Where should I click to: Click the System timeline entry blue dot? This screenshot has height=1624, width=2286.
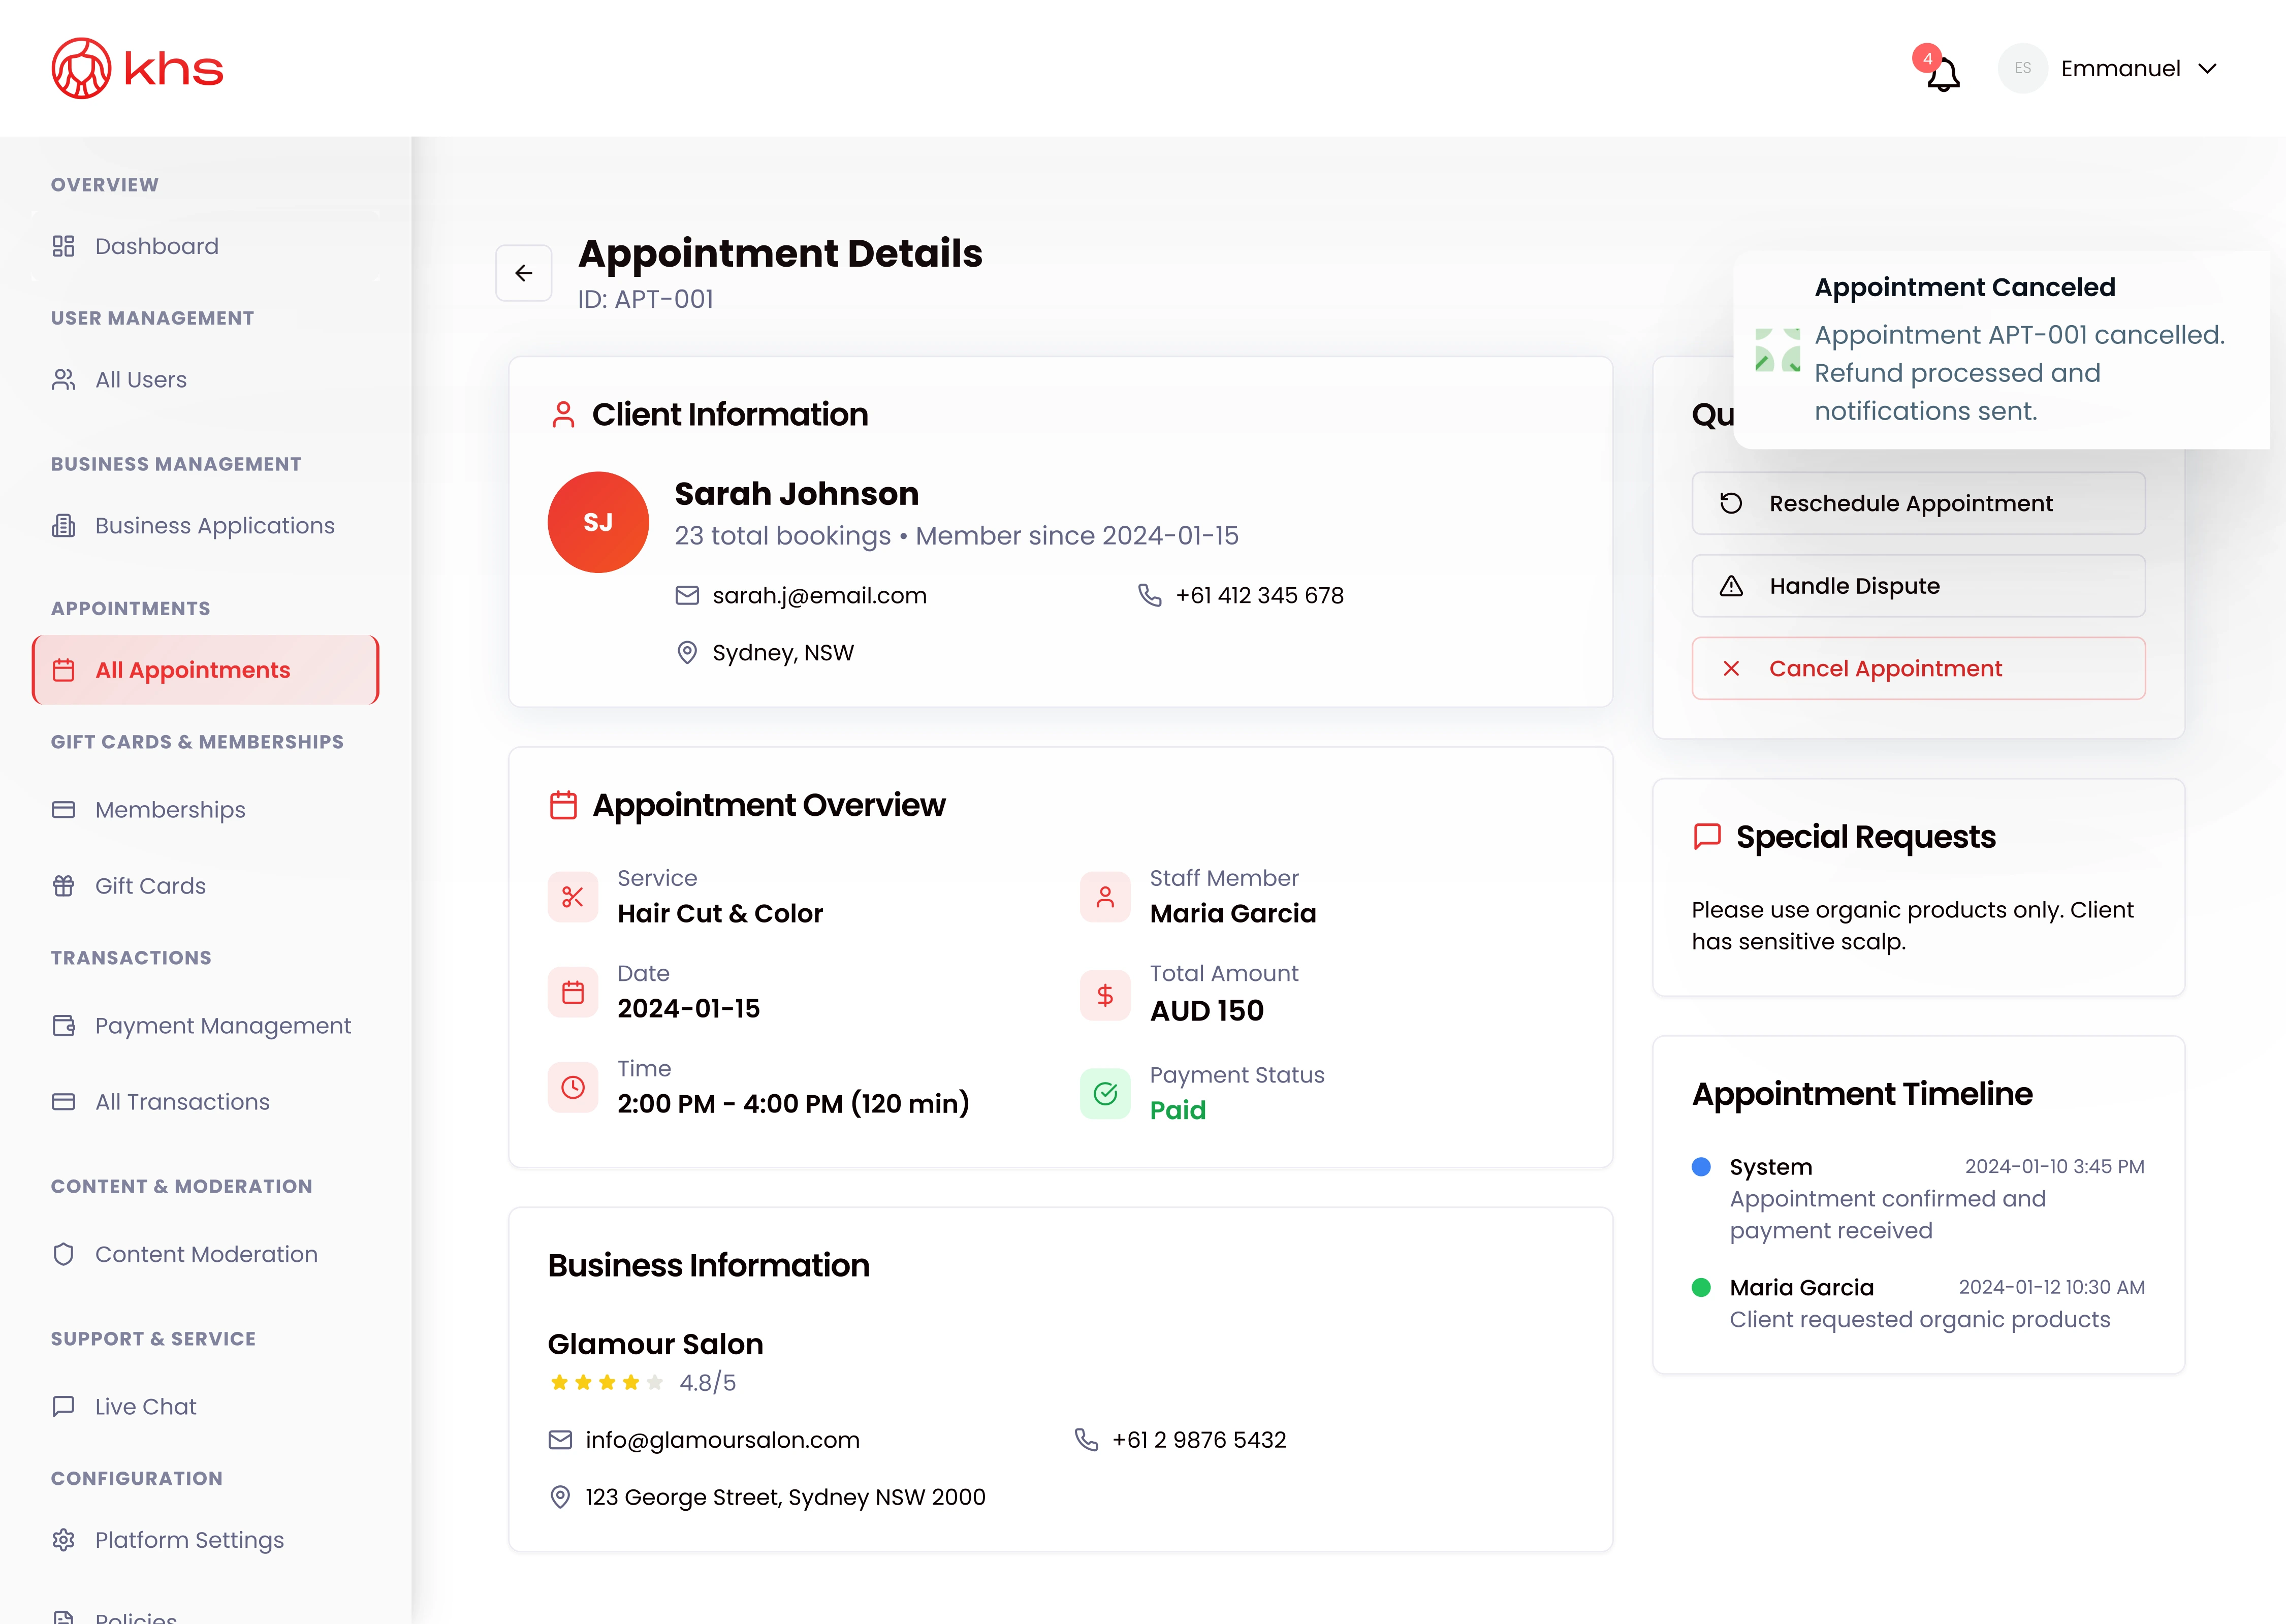(x=1701, y=1166)
